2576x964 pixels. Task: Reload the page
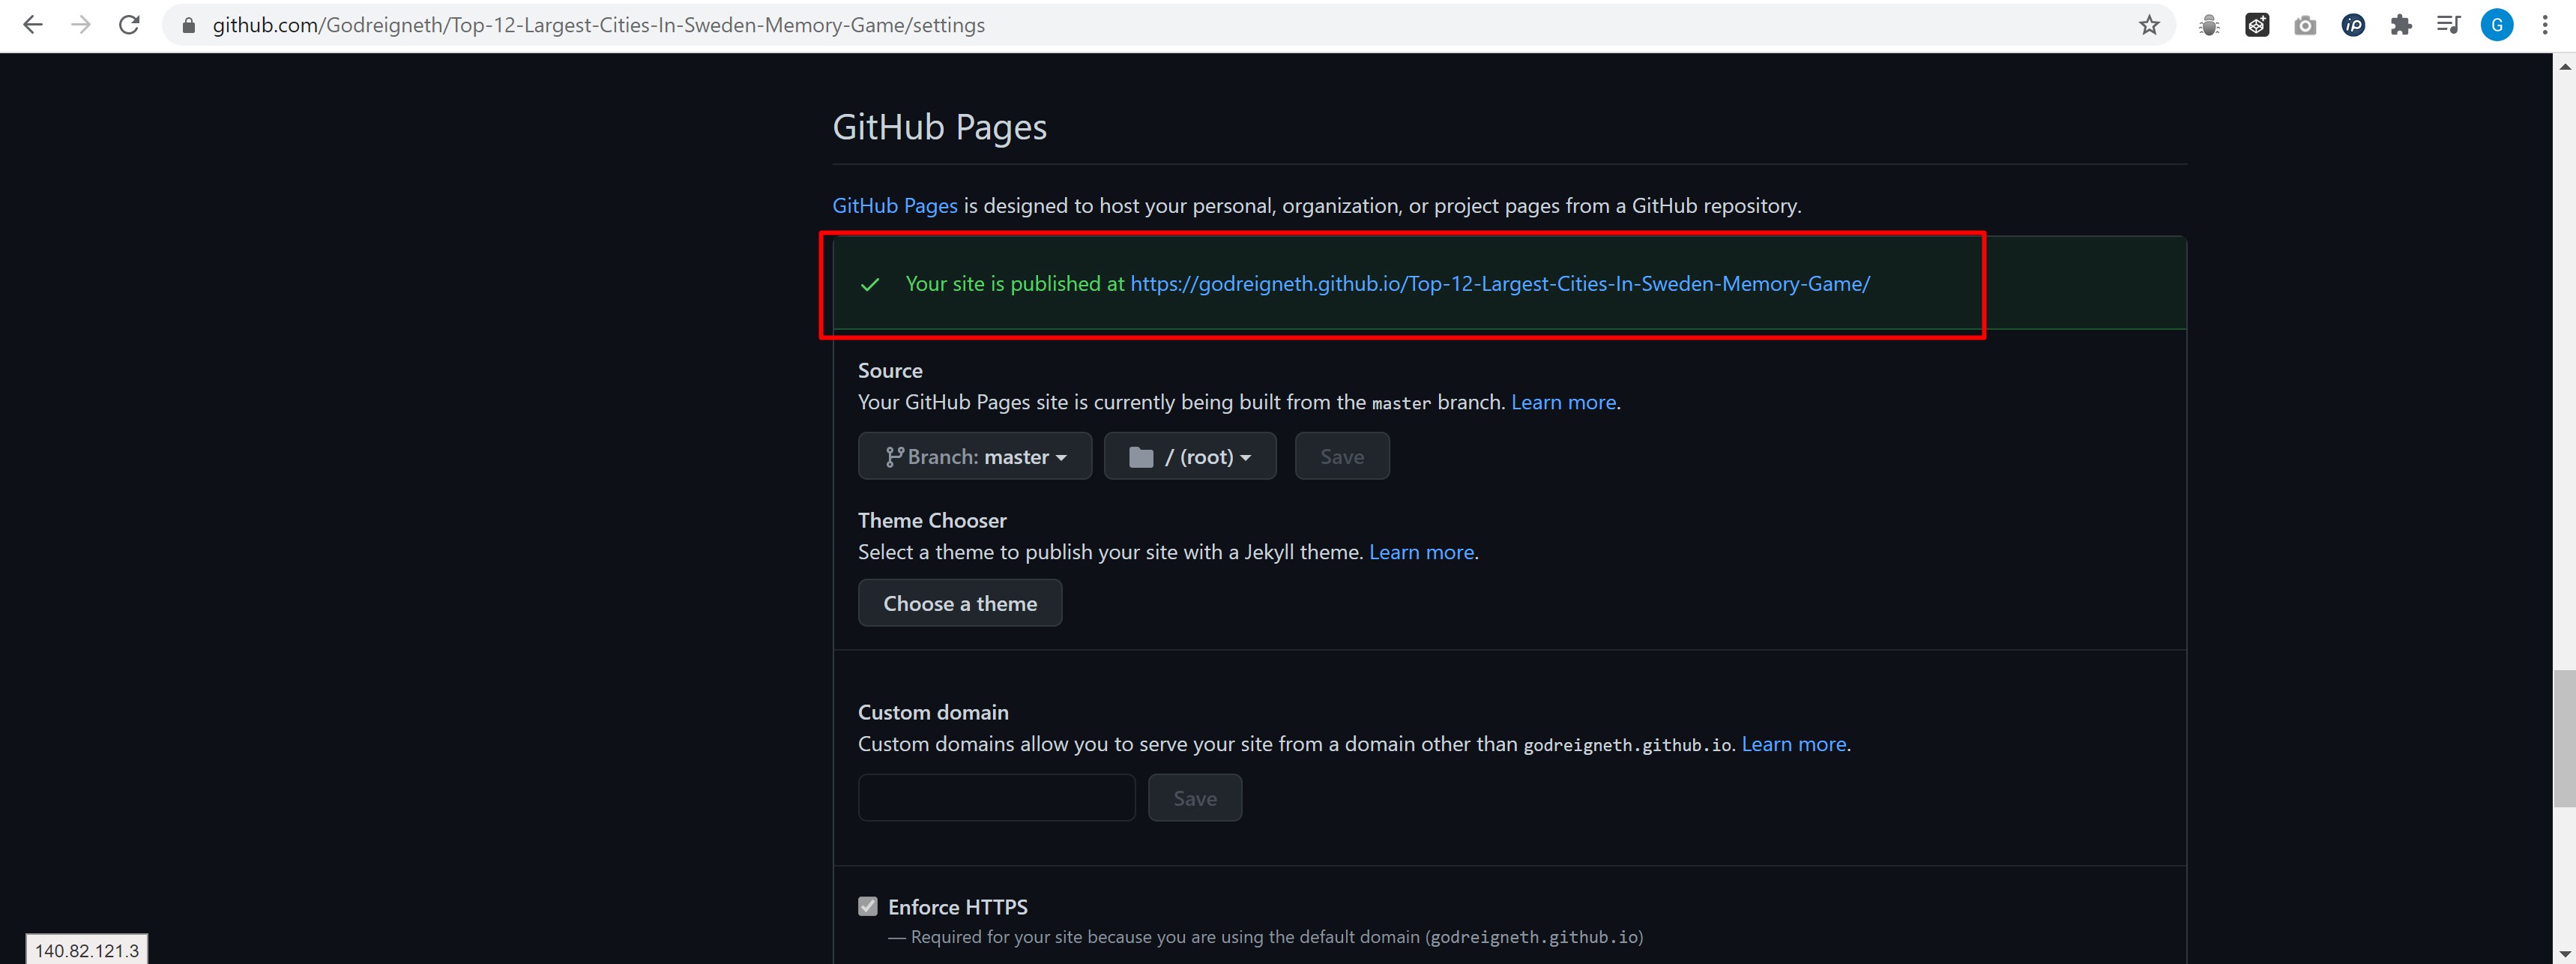129,25
